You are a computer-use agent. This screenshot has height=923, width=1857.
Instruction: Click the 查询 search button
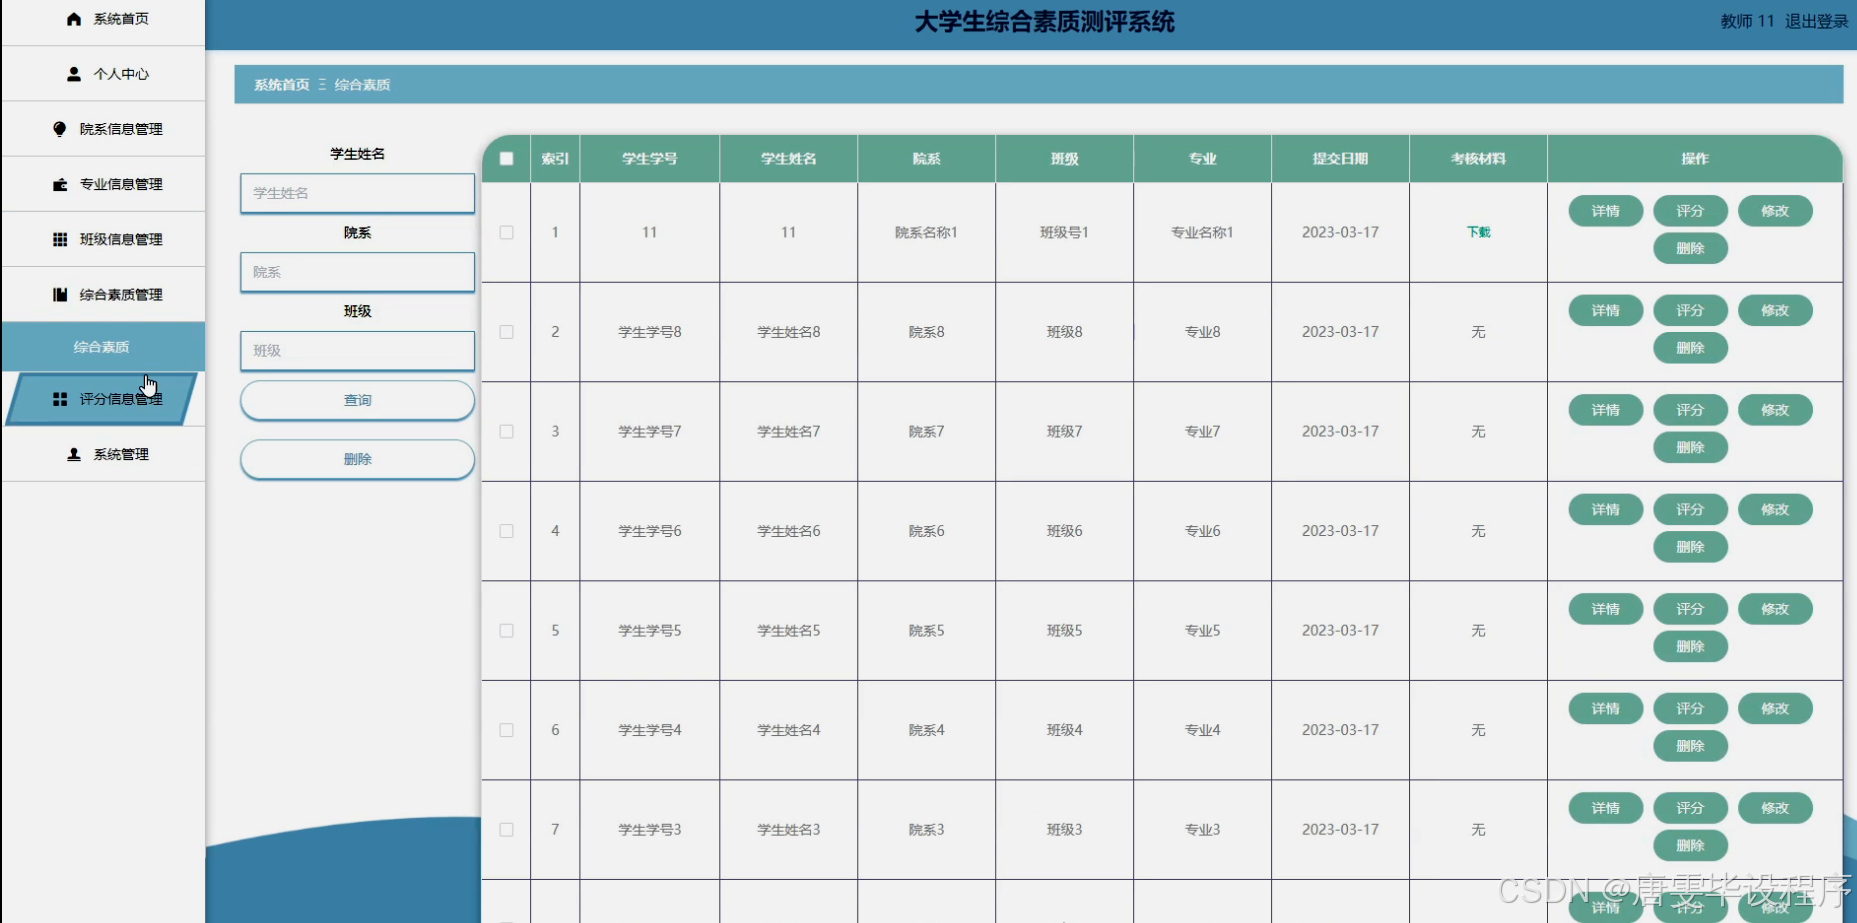coord(357,400)
